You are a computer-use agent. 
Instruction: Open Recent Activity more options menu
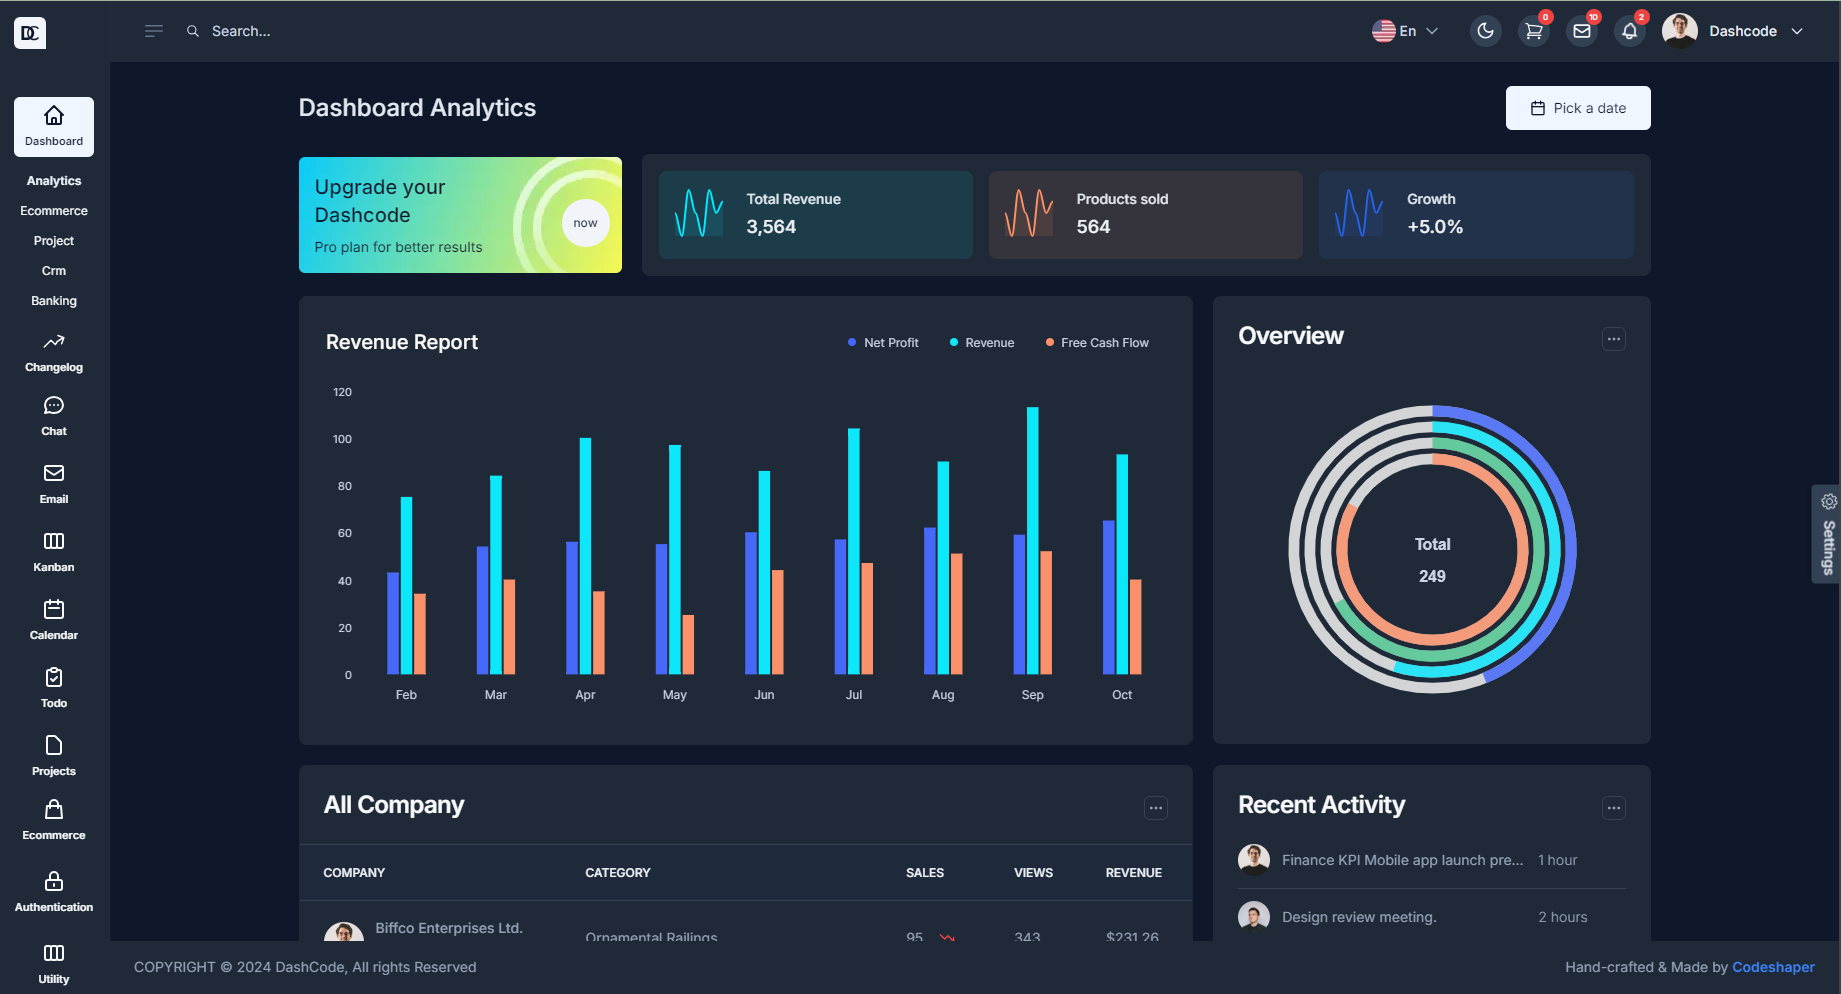(1614, 808)
